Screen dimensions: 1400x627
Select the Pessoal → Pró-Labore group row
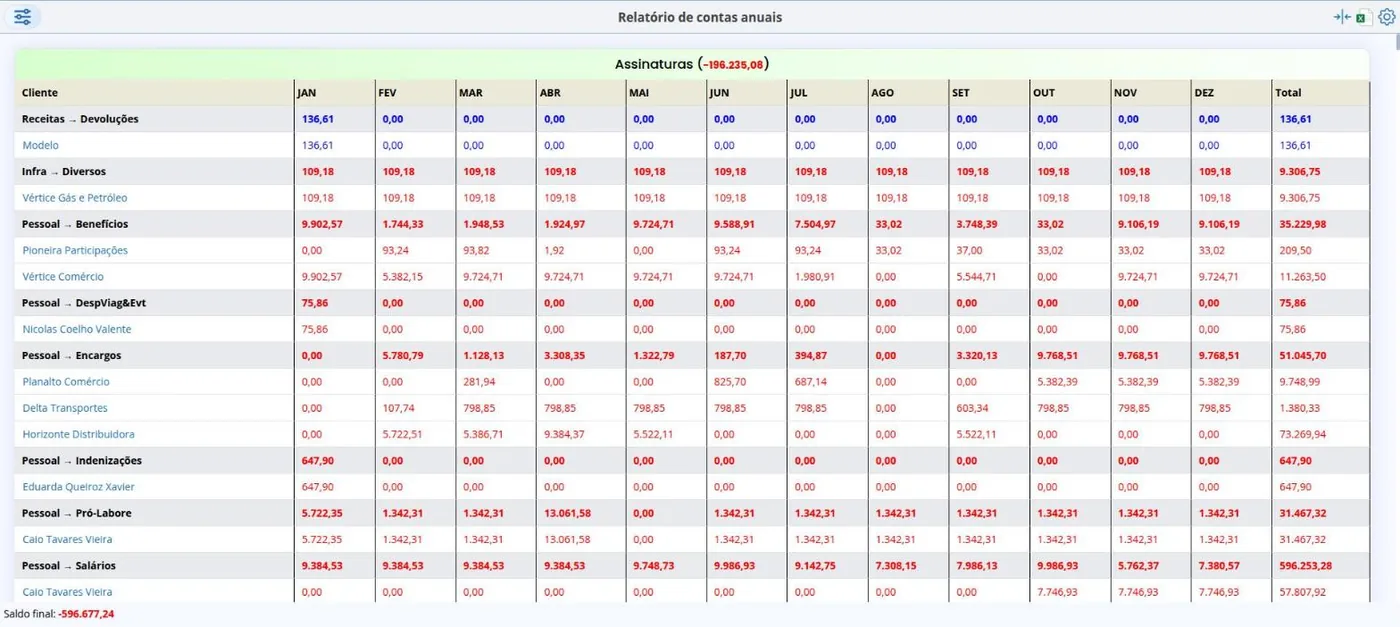pyautogui.click(x=692, y=513)
